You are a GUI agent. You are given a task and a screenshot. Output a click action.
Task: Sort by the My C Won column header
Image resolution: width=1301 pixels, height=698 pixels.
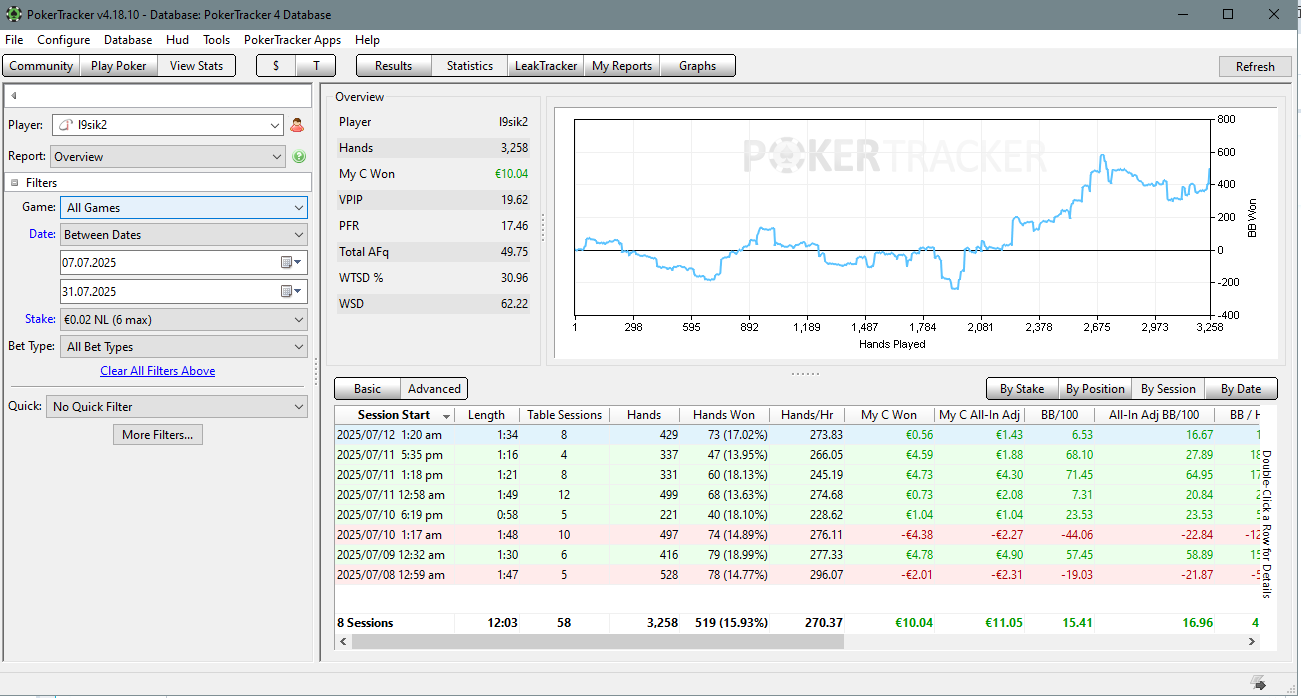click(x=889, y=415)
